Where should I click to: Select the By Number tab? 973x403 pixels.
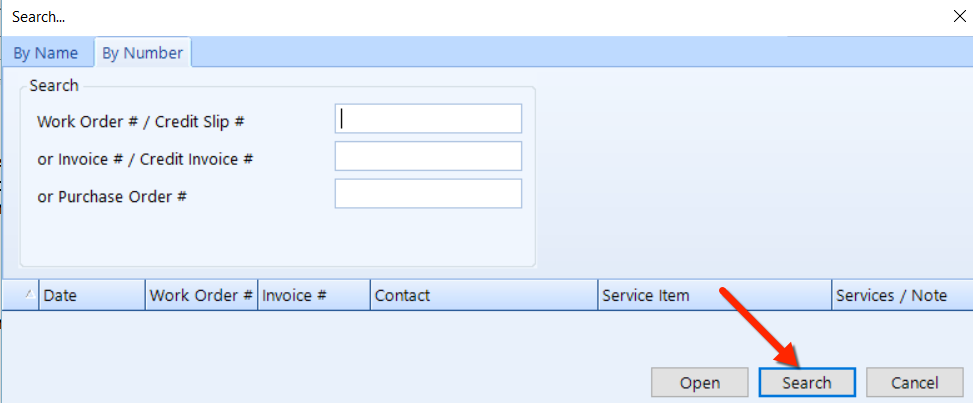(x=143, y=53)
